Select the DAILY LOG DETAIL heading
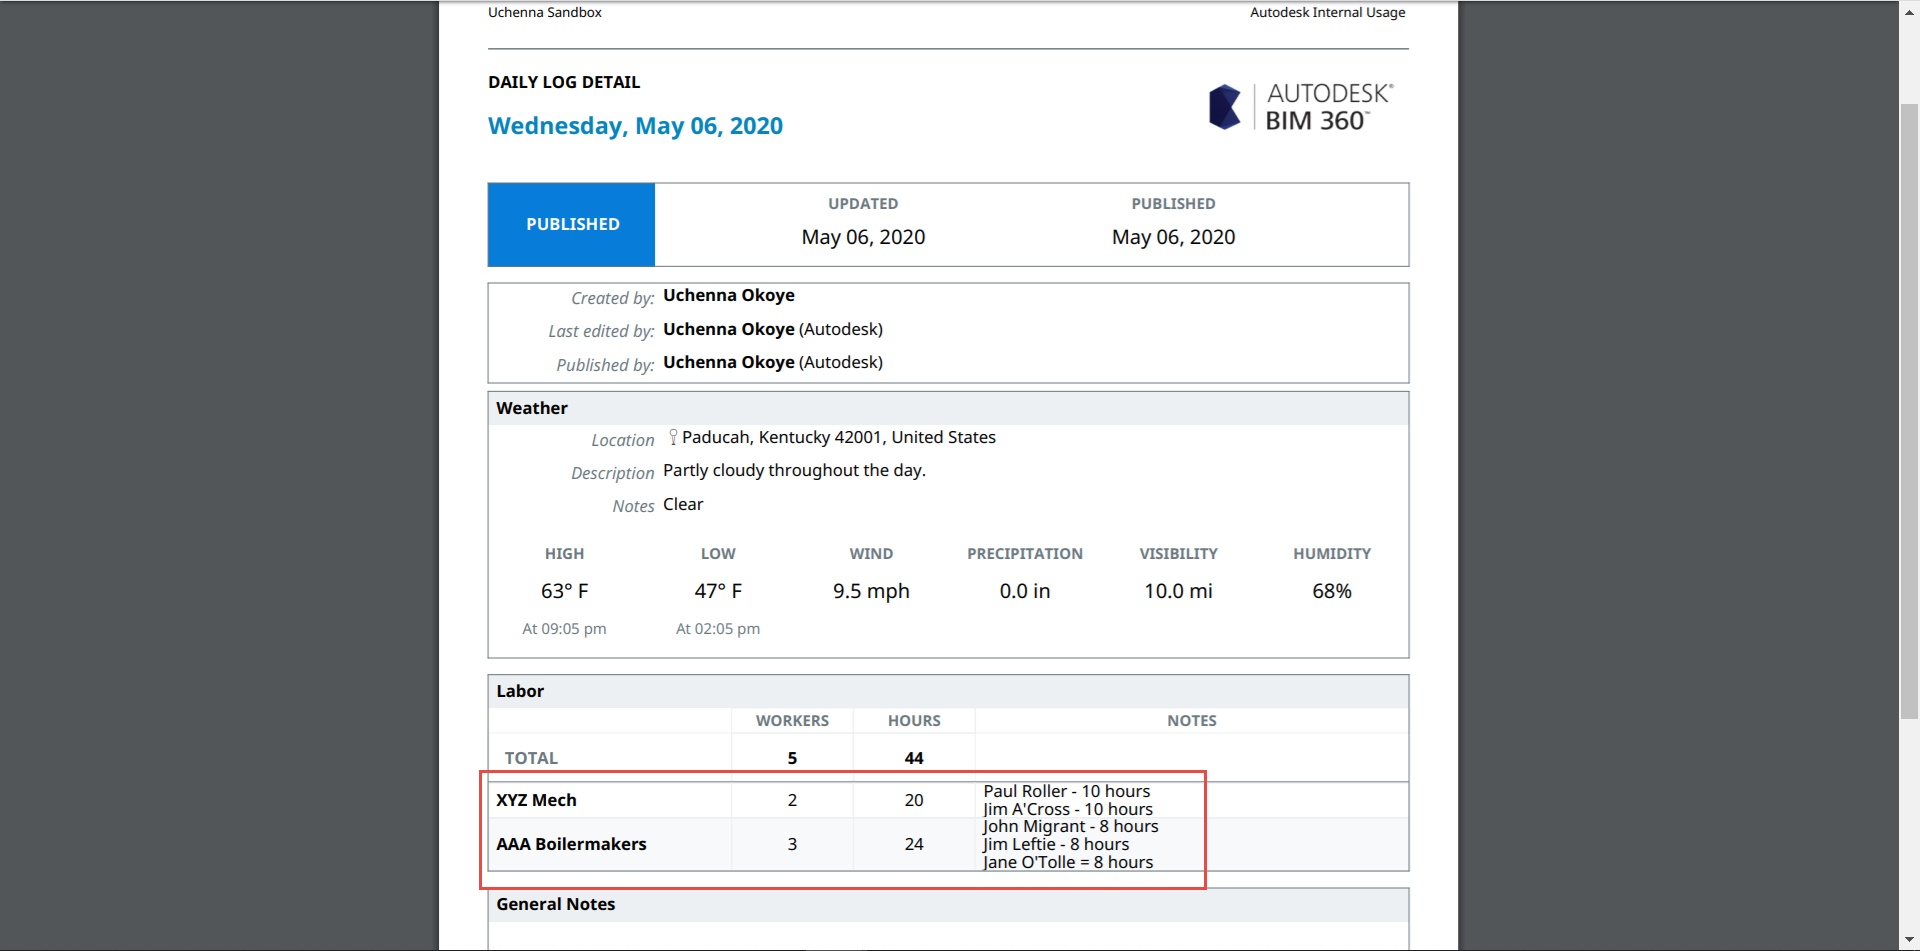The height and width of the screenshot is (951, 1920). 563,82
